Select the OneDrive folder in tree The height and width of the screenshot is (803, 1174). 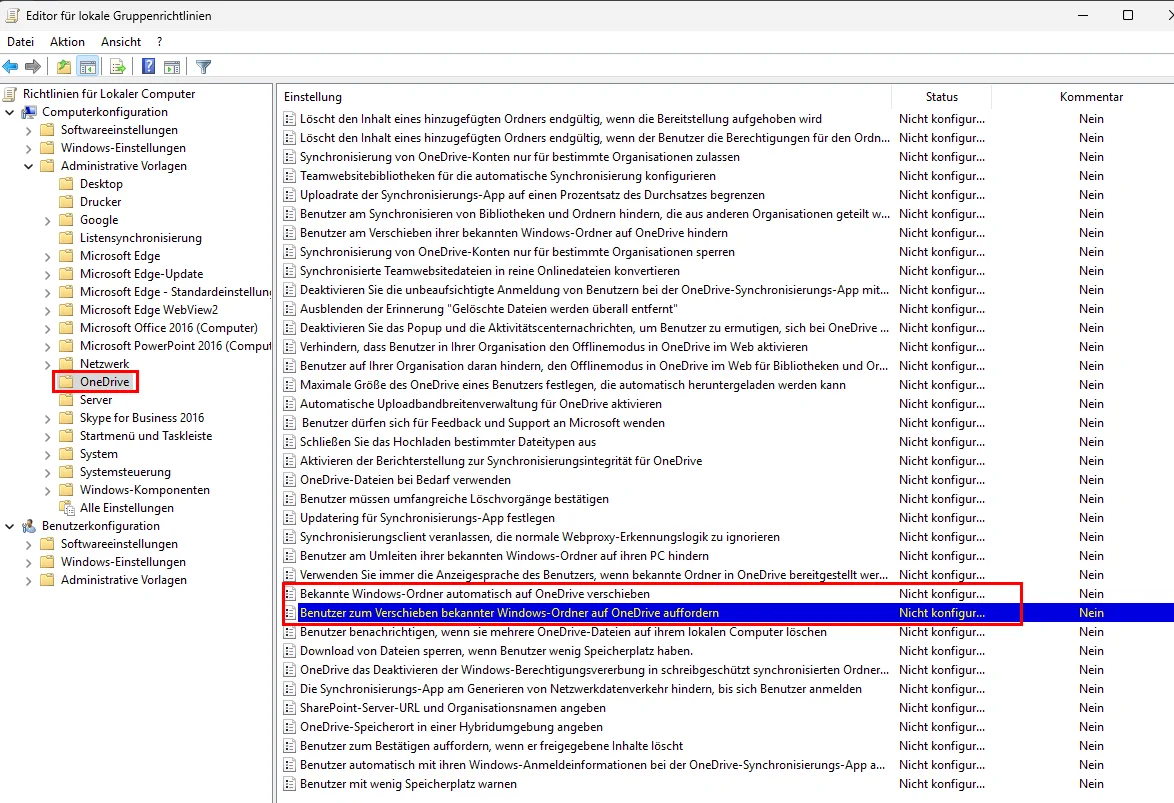105,382
